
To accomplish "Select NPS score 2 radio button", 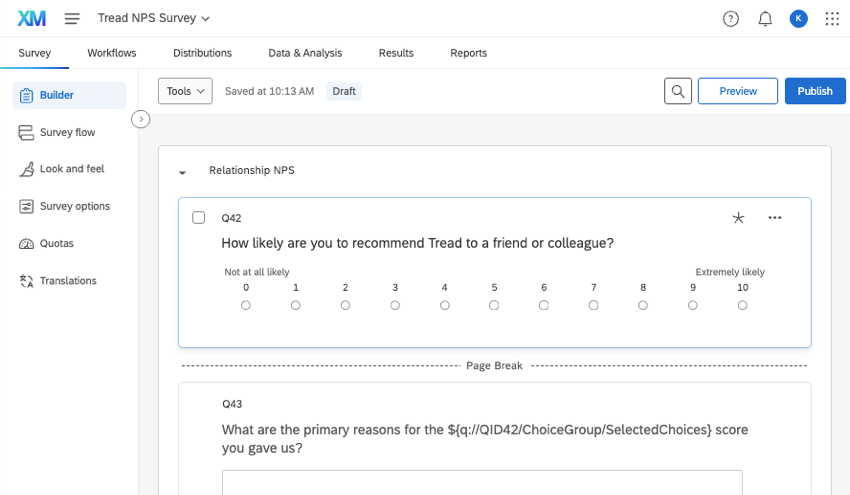I will click(x=345, y=305).
